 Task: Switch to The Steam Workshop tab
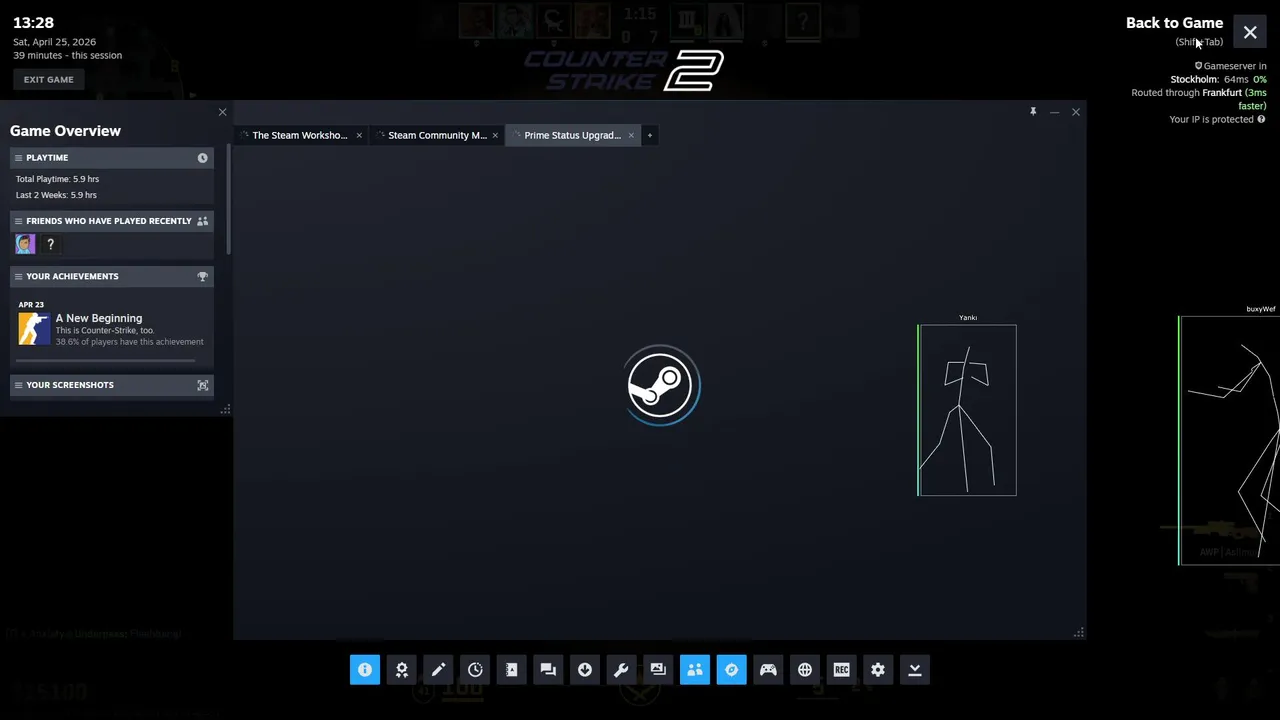(300, 135)
